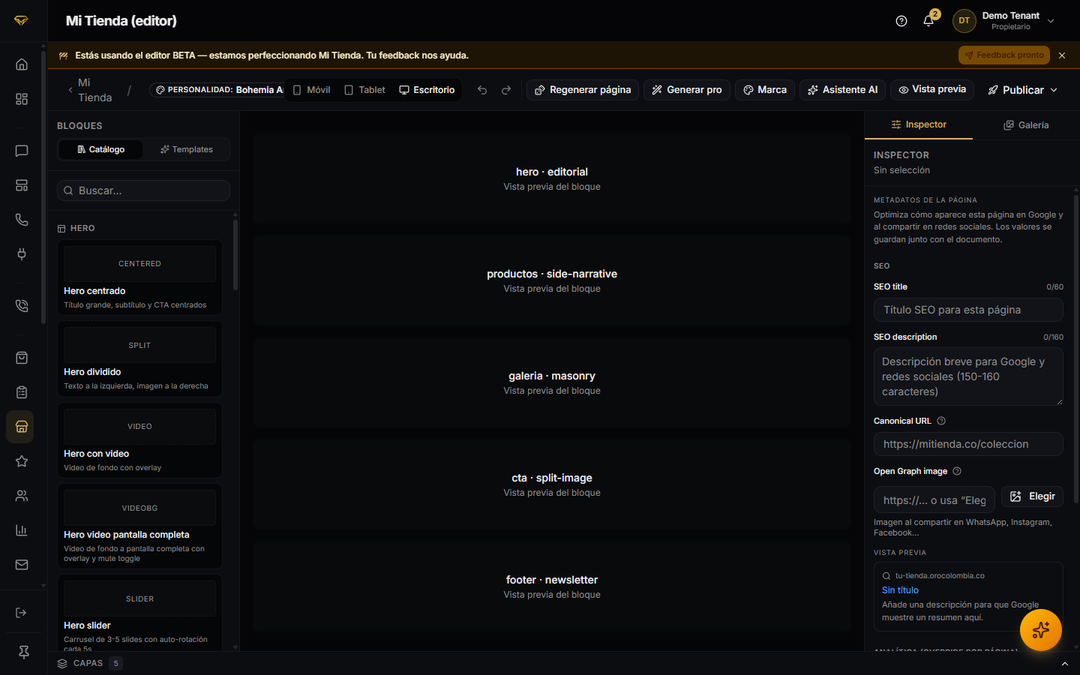Click the blocks catalog scrollbar

236,255
